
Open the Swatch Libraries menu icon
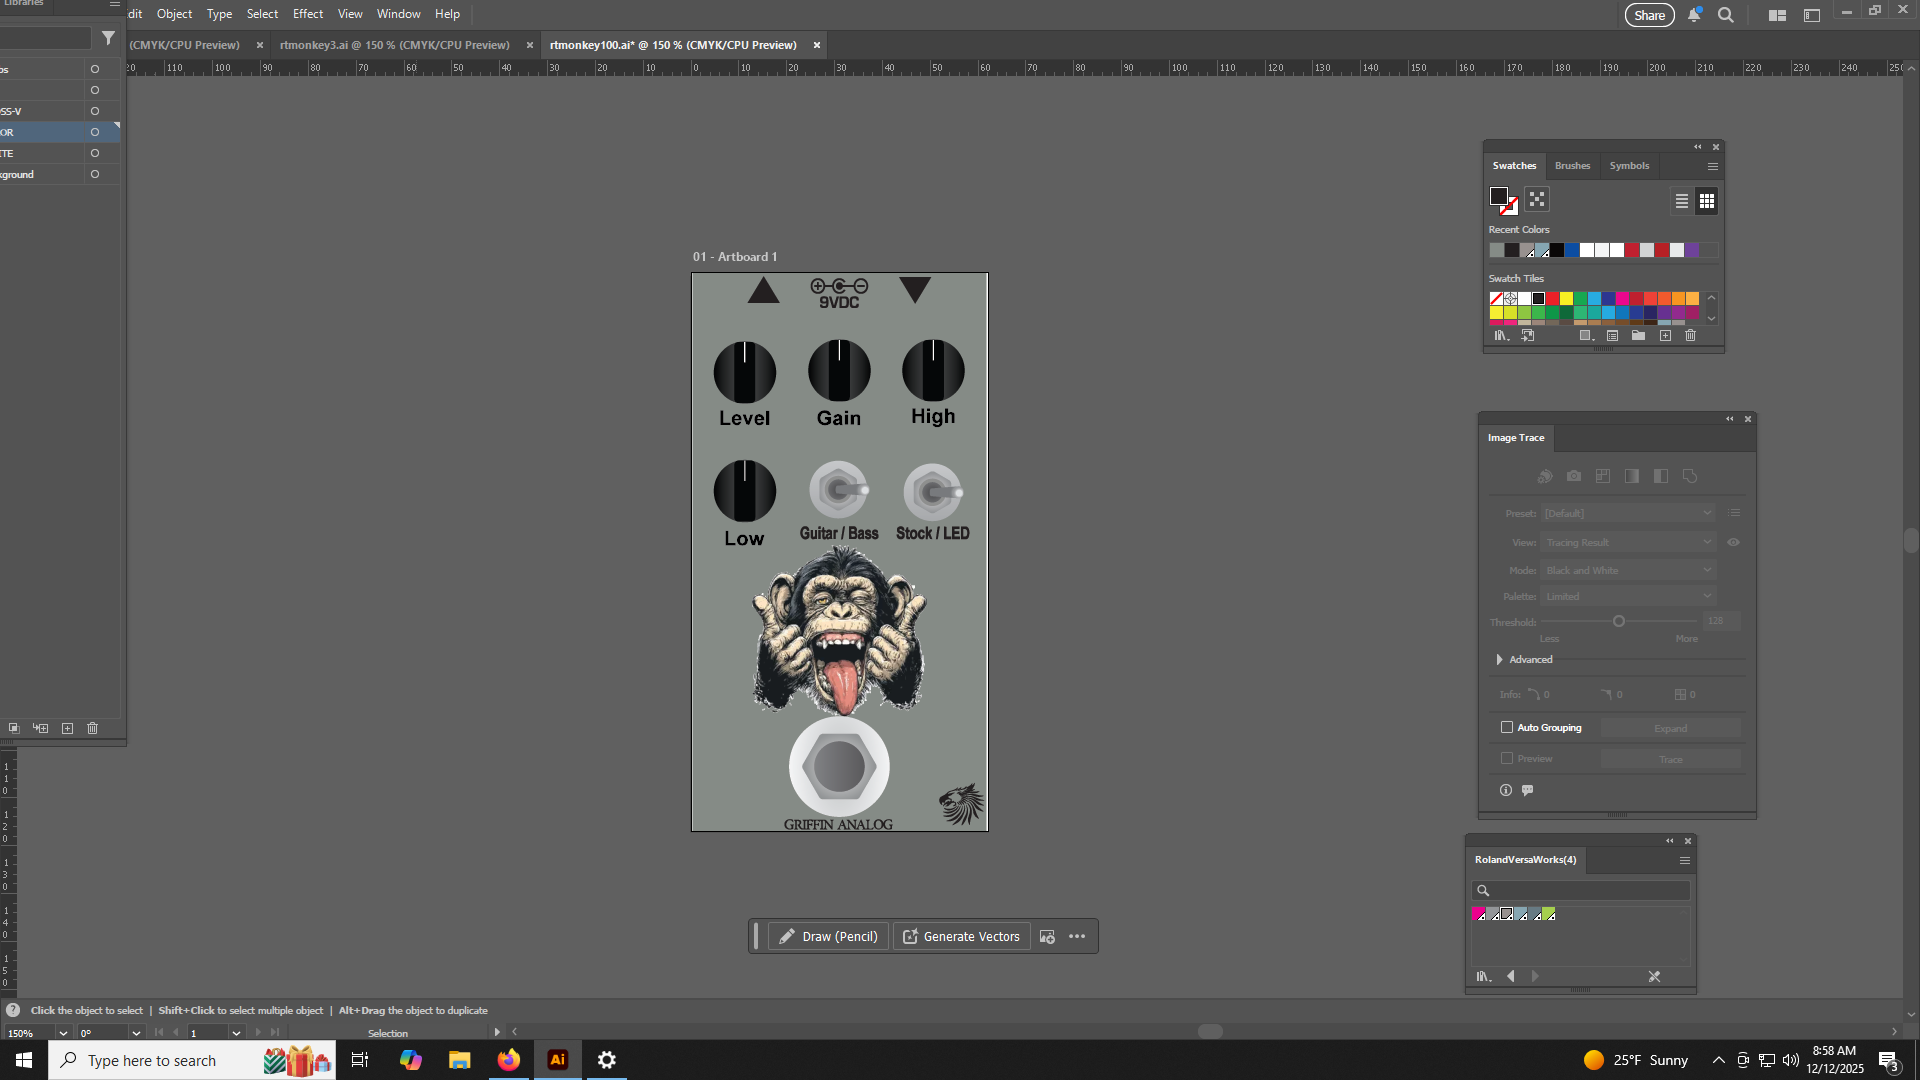tap(1501, 336)
